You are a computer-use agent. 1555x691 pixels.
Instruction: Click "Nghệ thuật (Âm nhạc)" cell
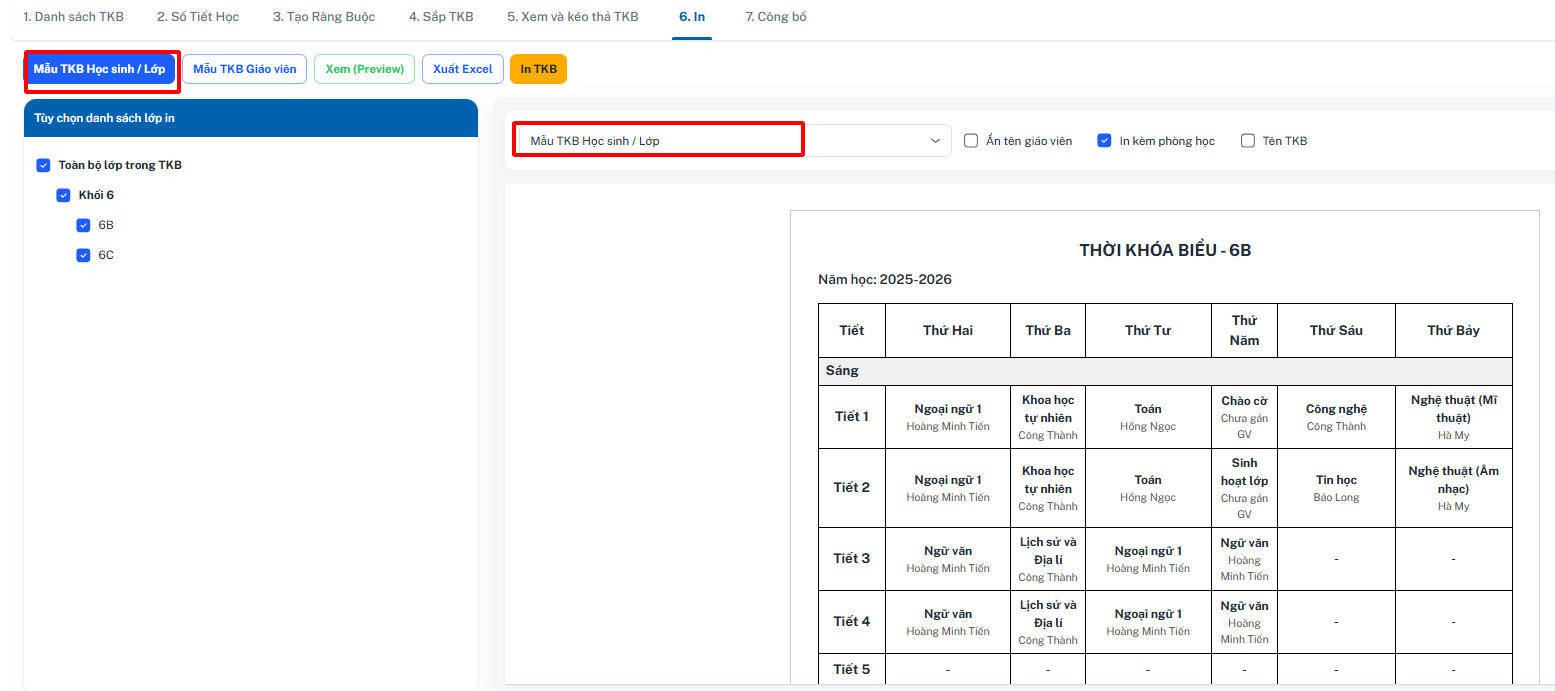point(1453,488)
